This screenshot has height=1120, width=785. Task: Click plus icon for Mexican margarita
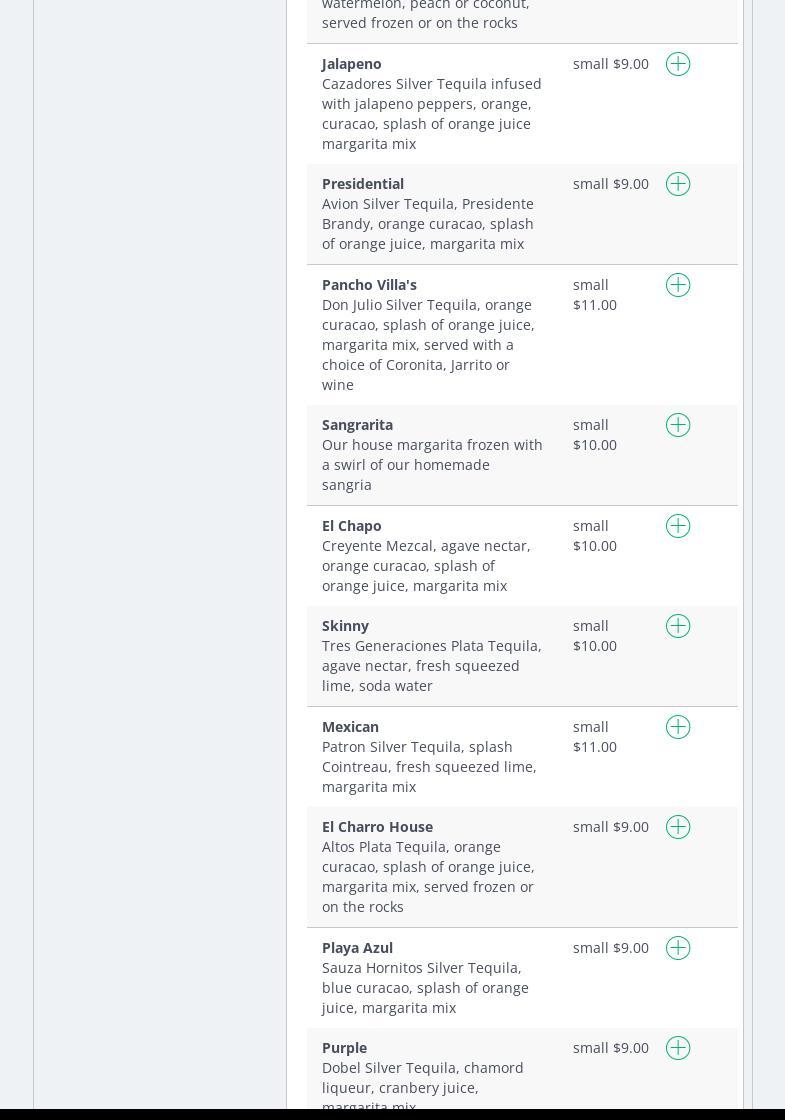[x=678, y=727]
